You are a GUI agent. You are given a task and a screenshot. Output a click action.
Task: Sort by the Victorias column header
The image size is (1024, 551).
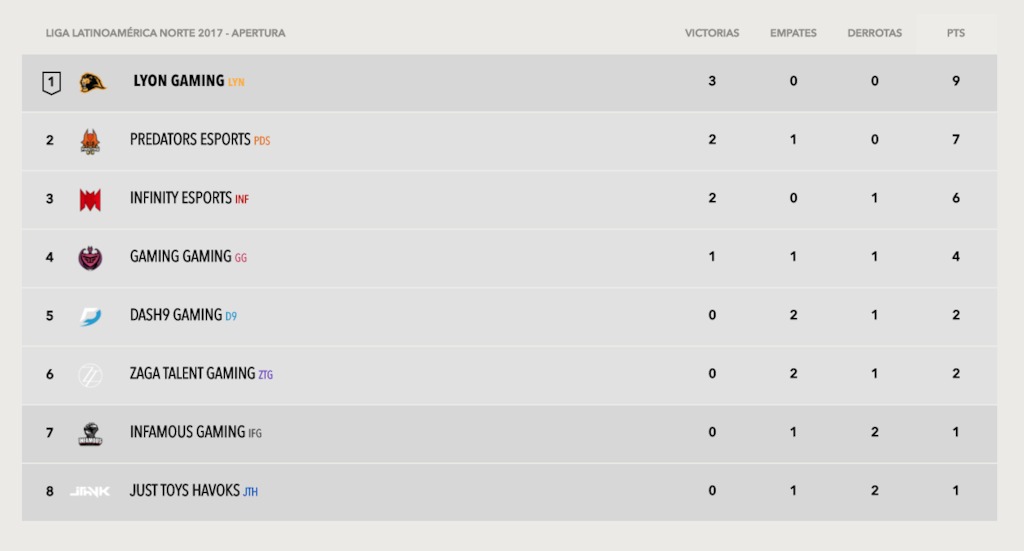pyautogui.click(x=712, y=33)
